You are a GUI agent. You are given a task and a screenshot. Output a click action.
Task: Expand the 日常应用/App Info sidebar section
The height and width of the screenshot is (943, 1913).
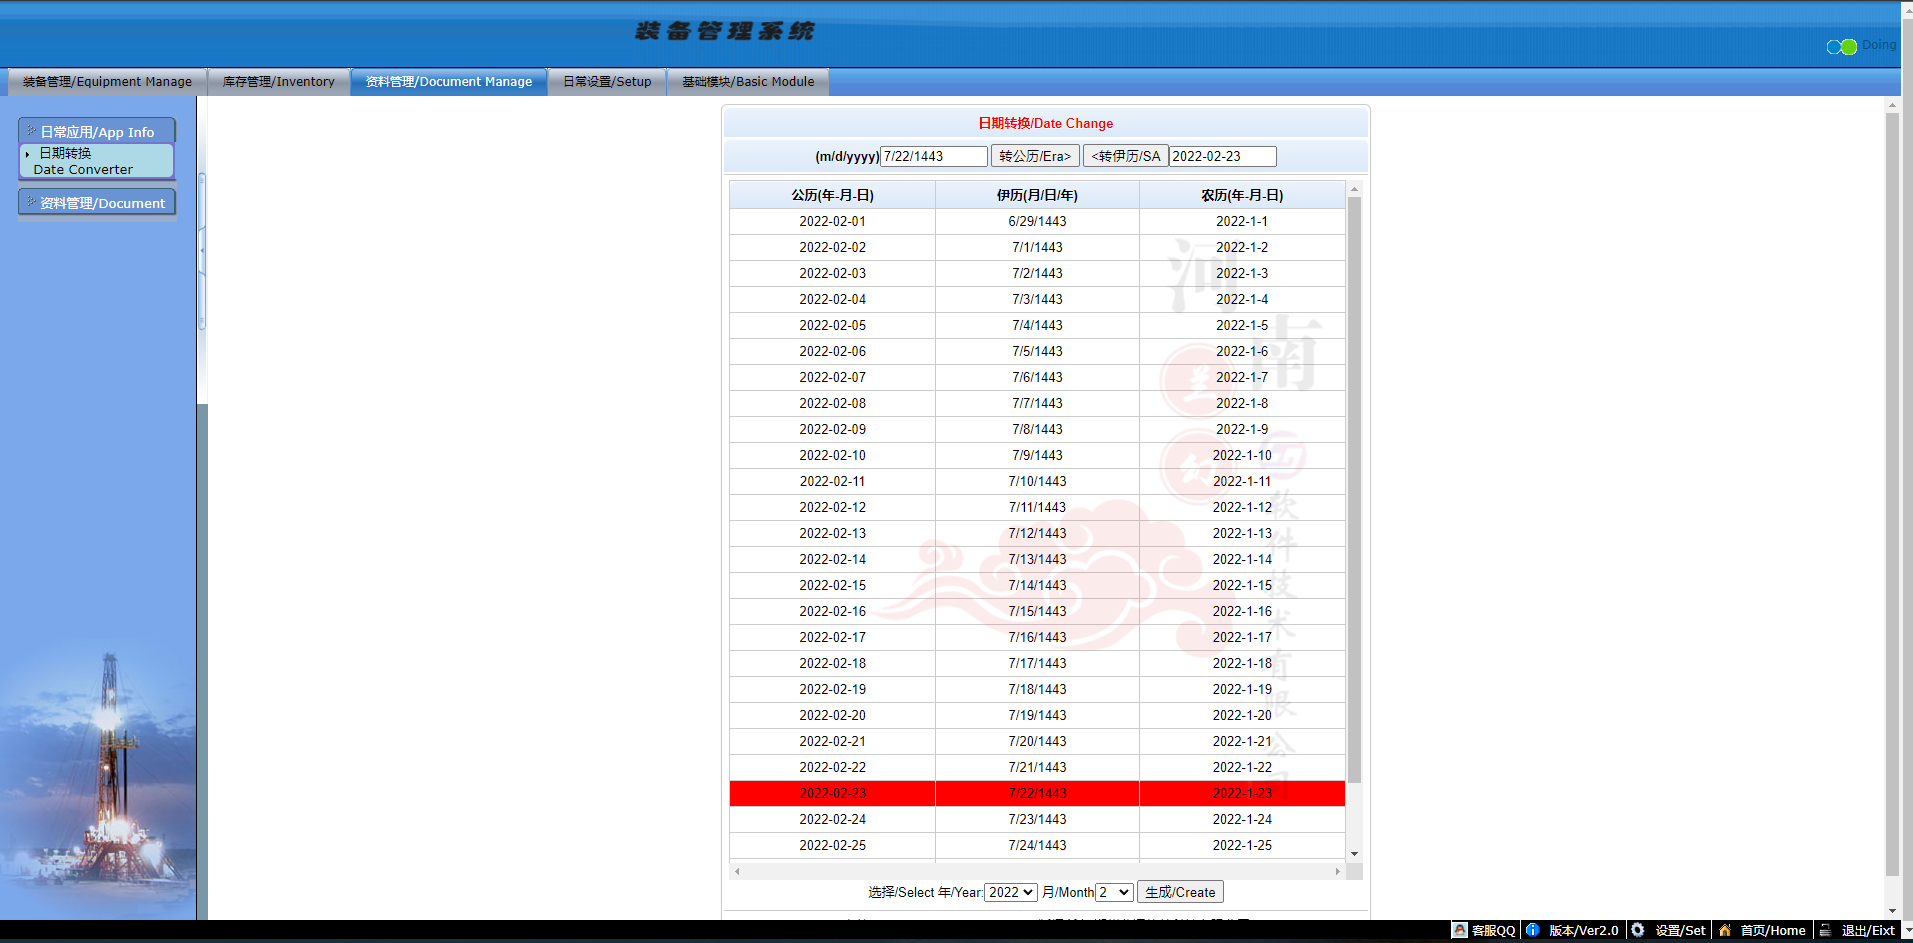point(97,132)
